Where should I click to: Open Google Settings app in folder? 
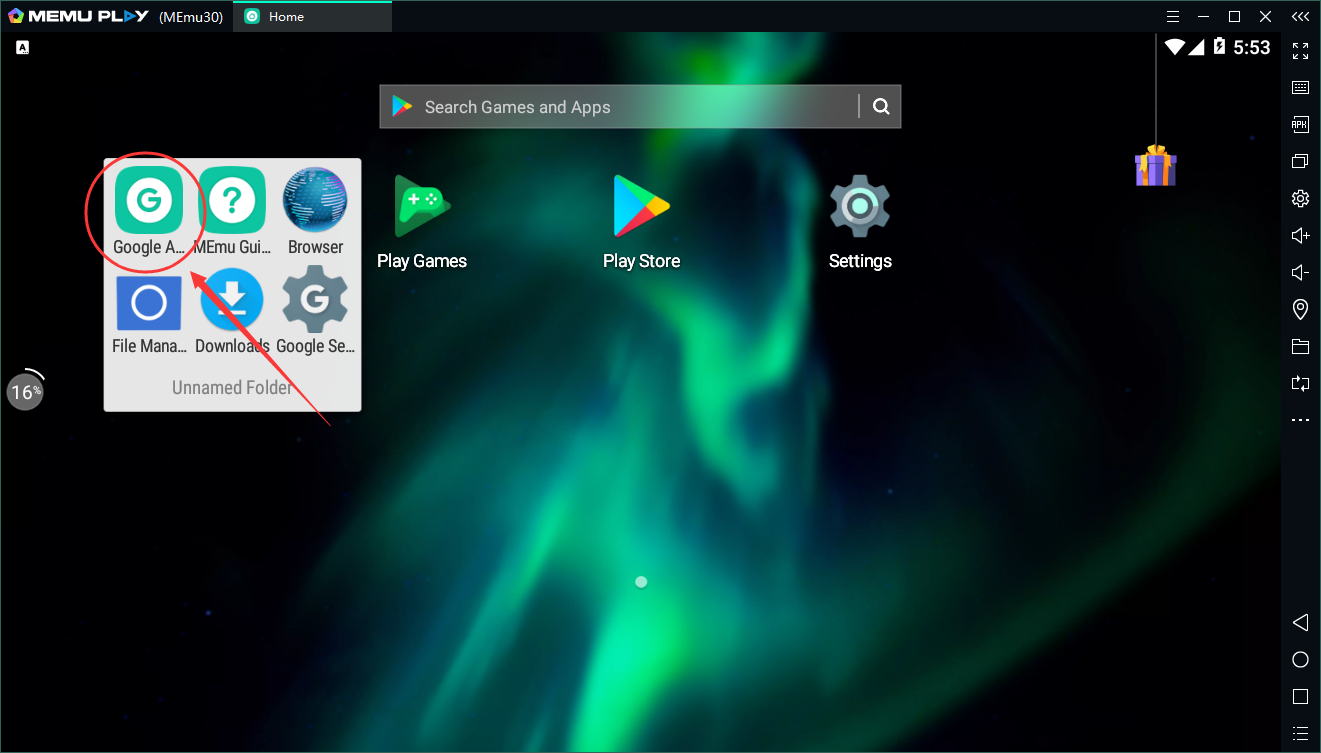point(315,303)
